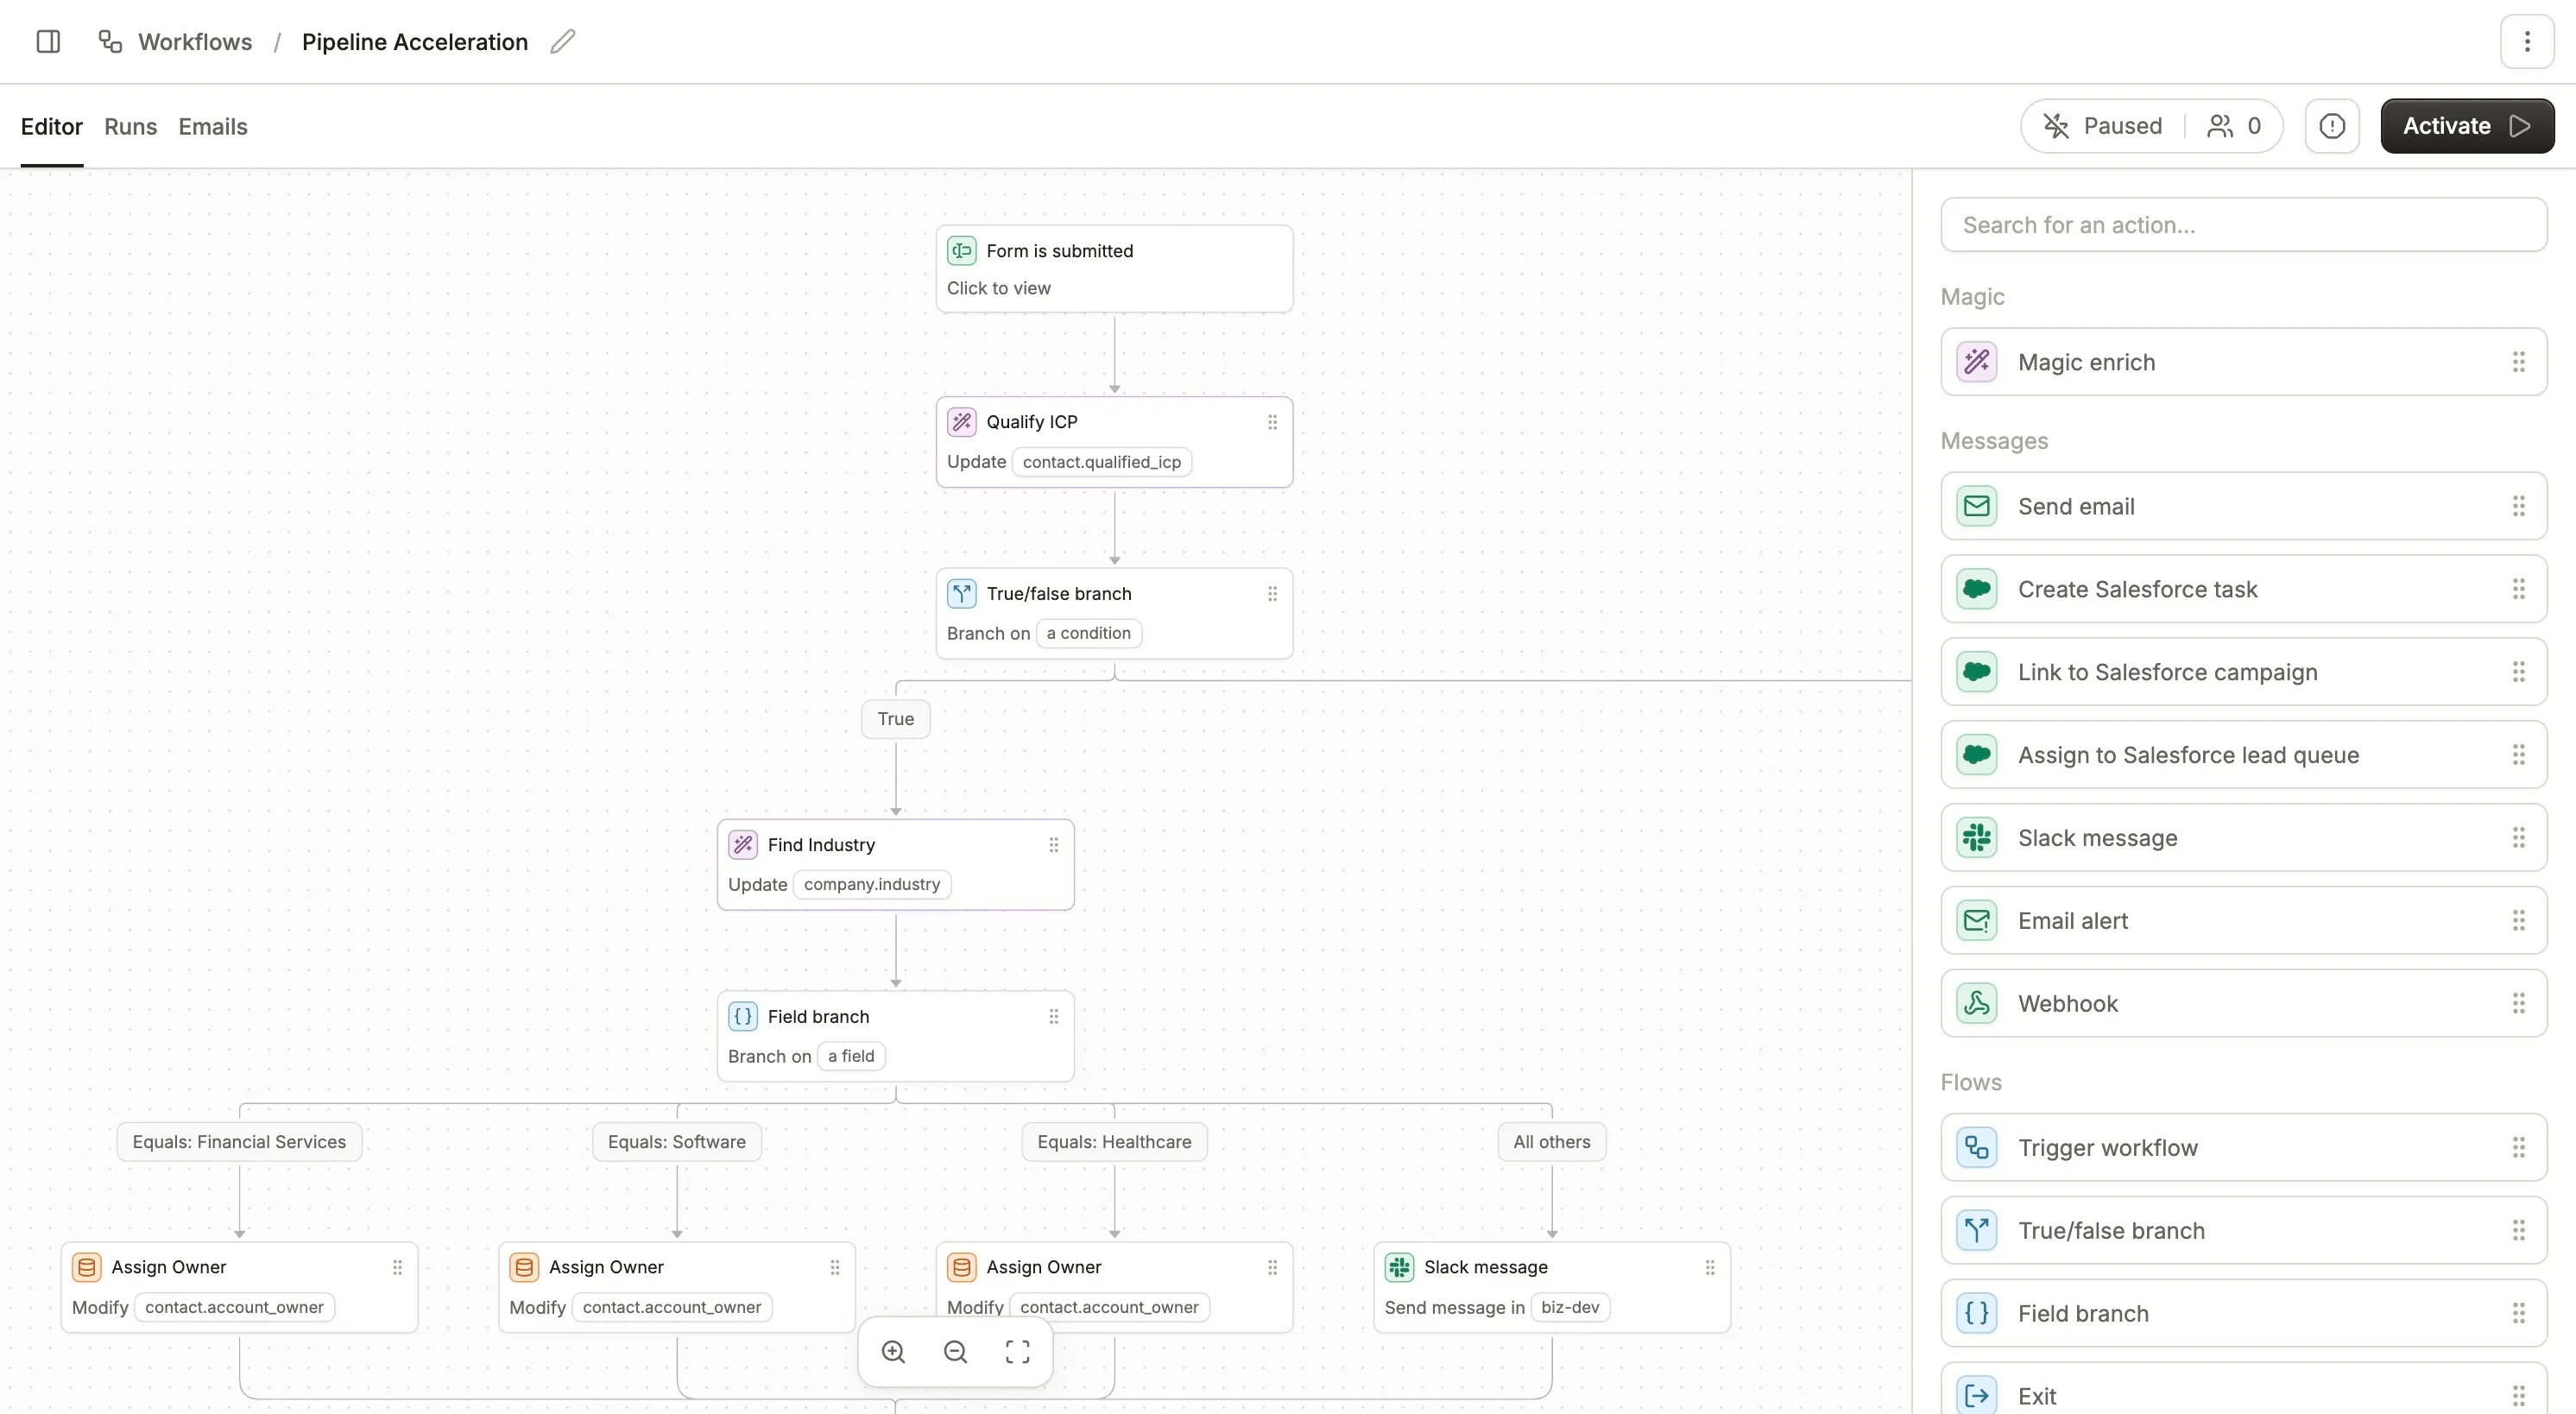Open the 'a field' branch selector
The height and width of the screenshot is (1414, 2576).
click(850, 1056)
